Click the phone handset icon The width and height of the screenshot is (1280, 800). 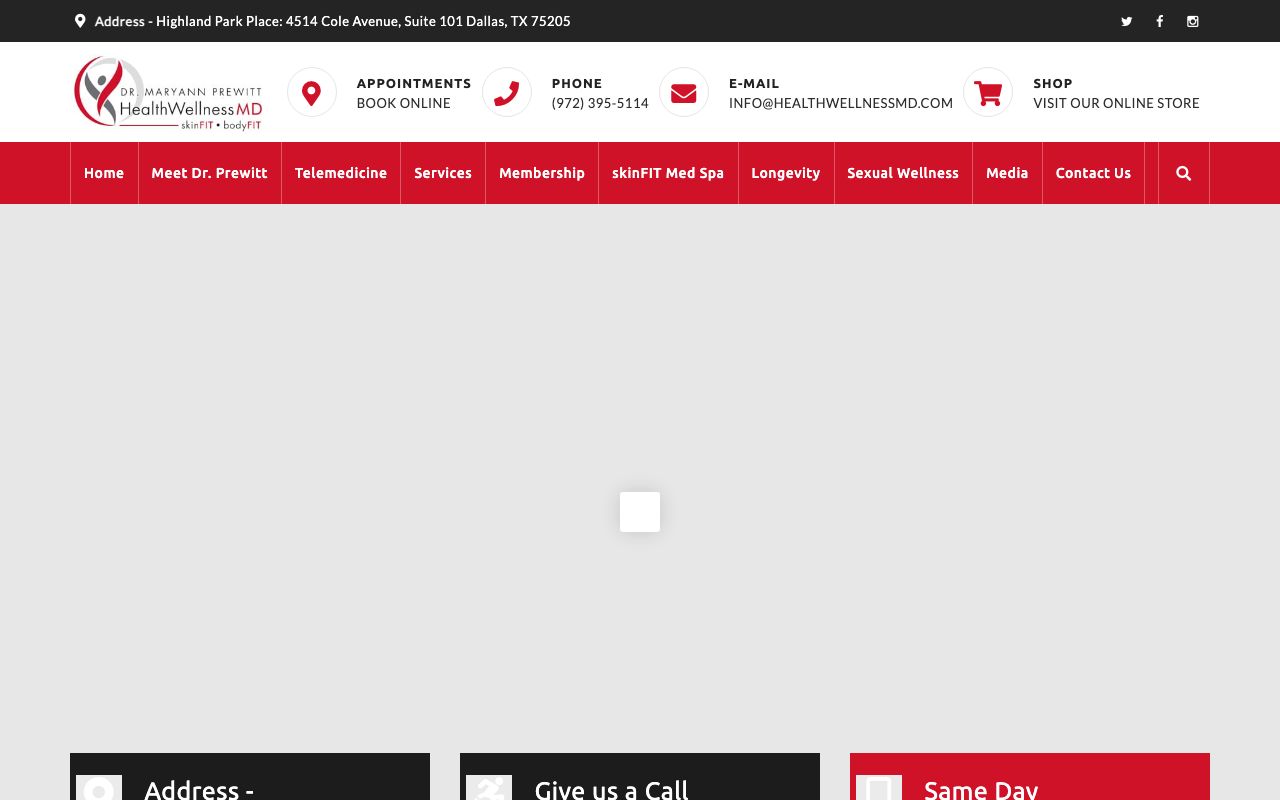(507, 93)
